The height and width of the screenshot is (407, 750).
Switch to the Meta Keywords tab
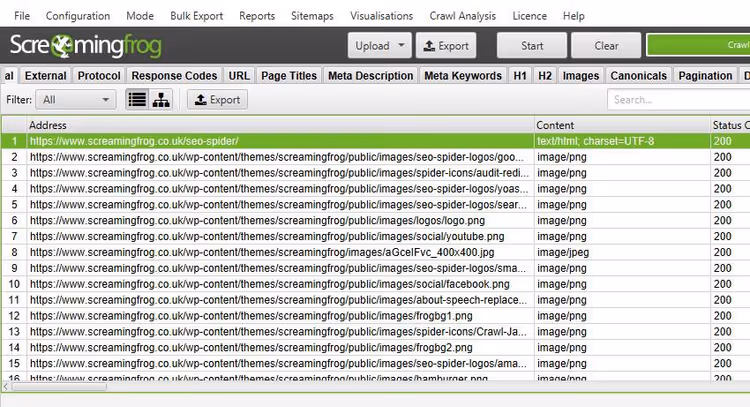(463, 76)
